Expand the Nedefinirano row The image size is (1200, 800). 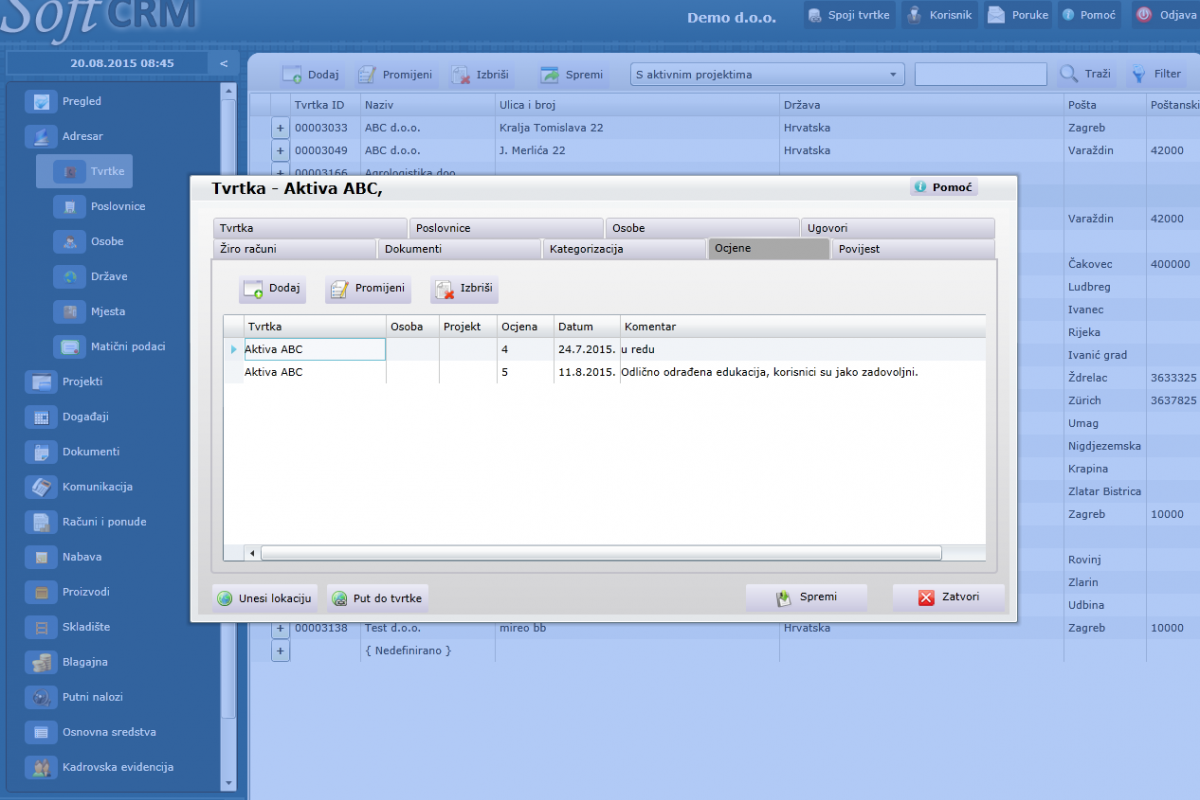point(280,651)
